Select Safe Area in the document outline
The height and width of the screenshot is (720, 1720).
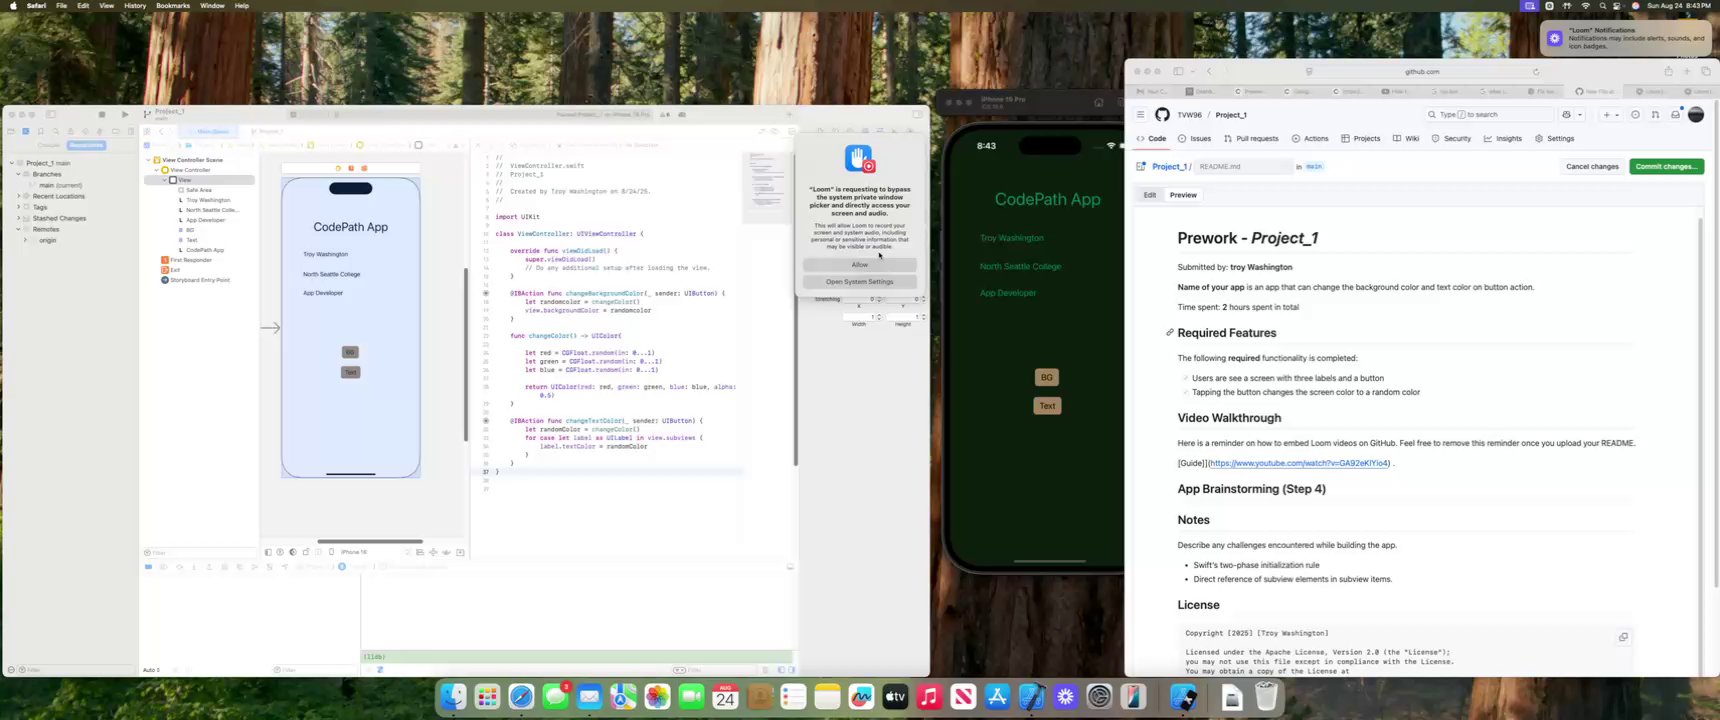tap(198, 190)
